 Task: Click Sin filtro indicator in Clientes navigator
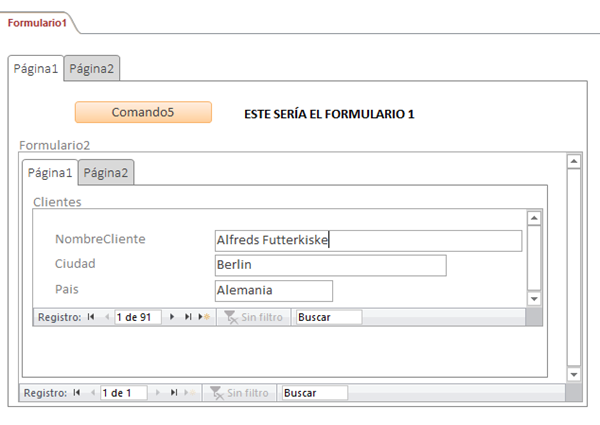pyautogui.click(x=254, y=317)
